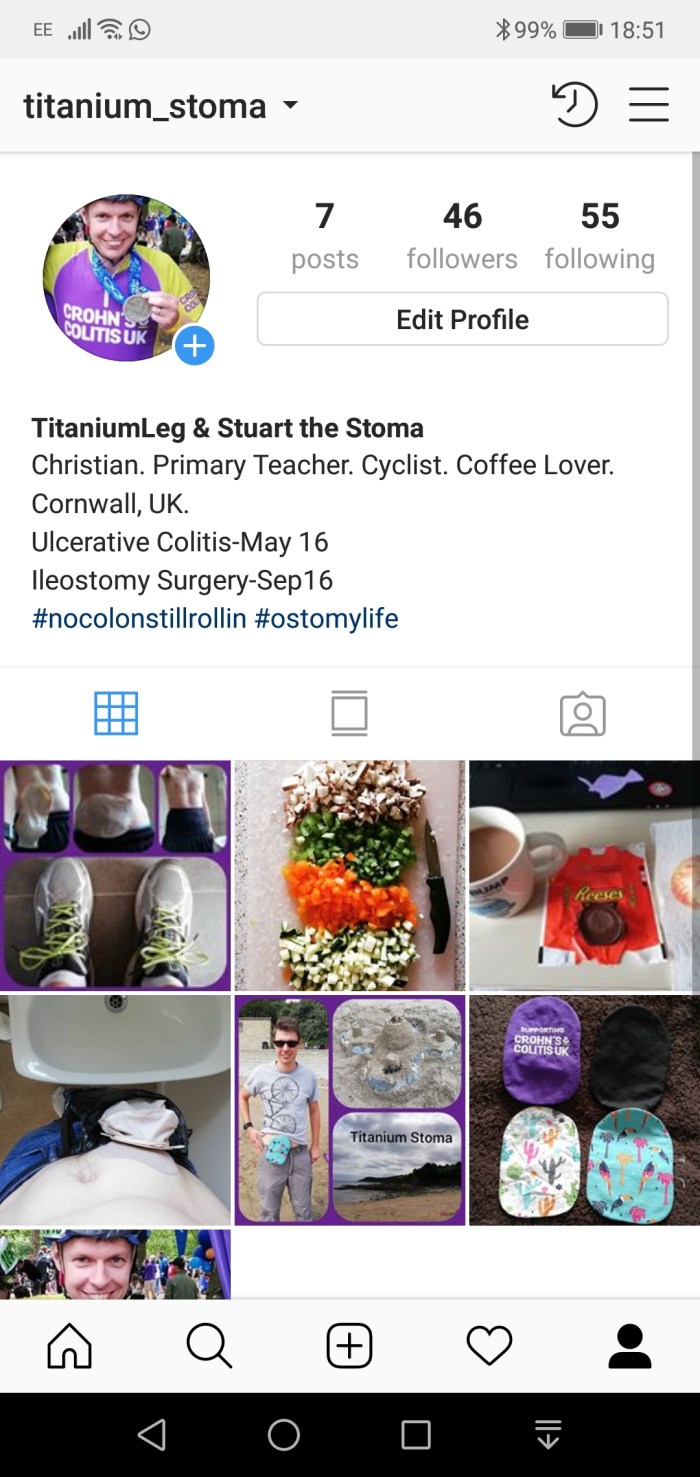Open the #ostomylife hashtag link
The image size is (700, 1477).
326,618
